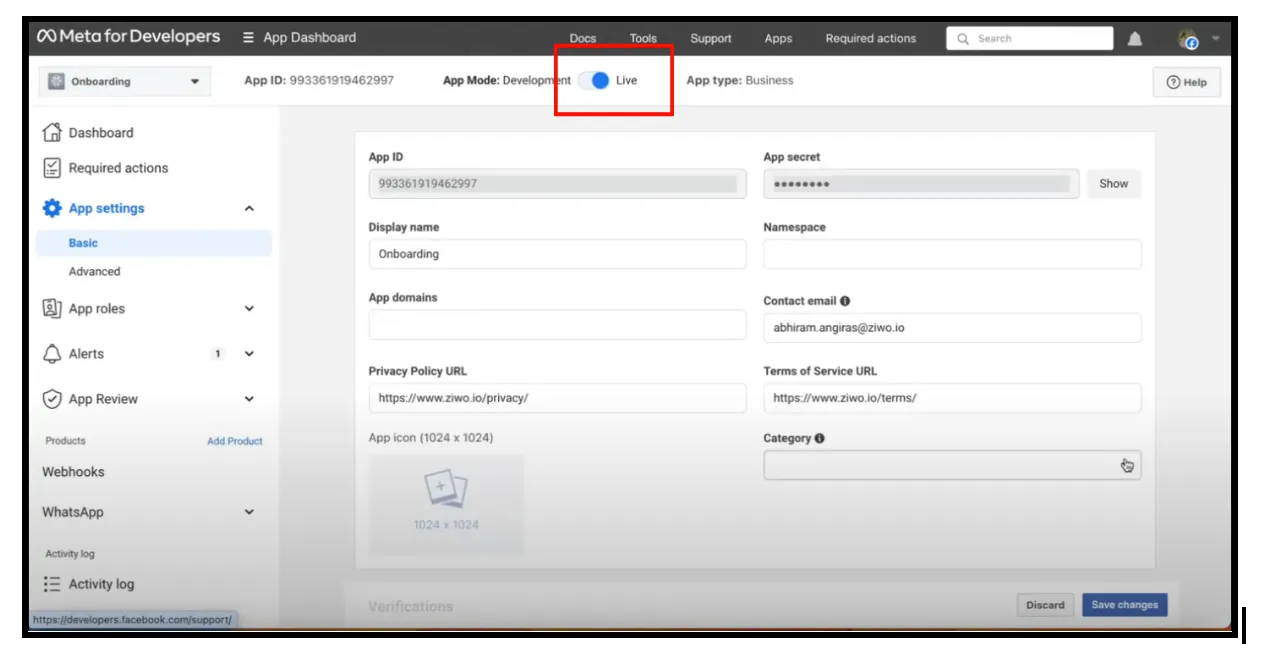The image size is (1270, 660).
Task: Click the App roles badge icon
Action: (52, 308)
